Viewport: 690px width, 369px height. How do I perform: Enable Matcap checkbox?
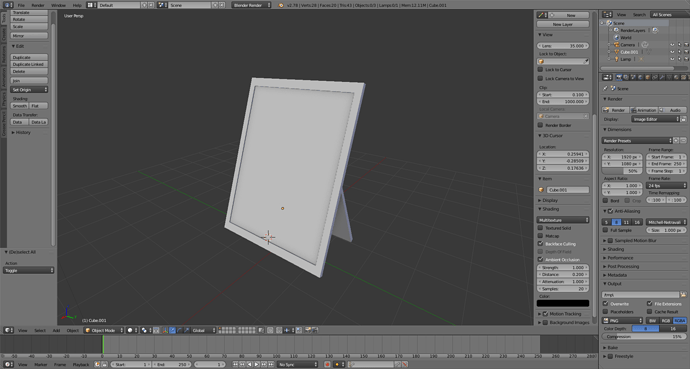(540, 236)
